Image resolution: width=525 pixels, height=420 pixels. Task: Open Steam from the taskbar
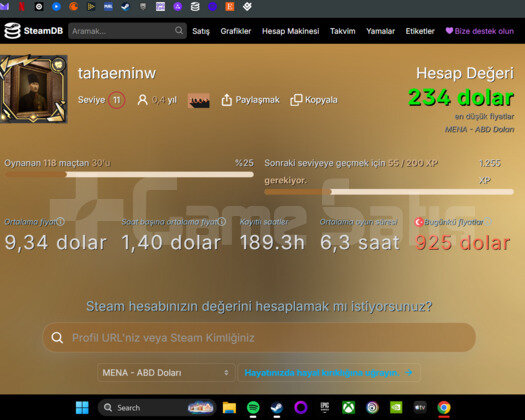[277, 408]
